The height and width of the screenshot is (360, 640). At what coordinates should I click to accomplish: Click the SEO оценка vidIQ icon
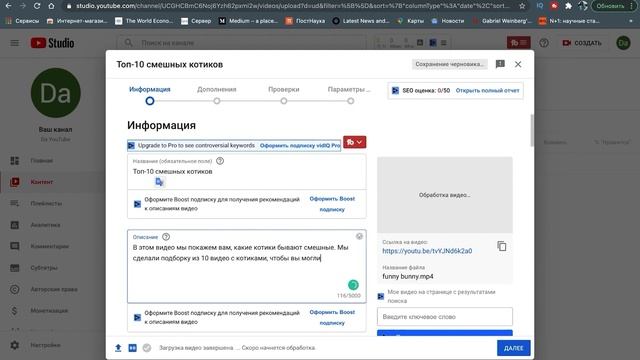tap(395, 91)
